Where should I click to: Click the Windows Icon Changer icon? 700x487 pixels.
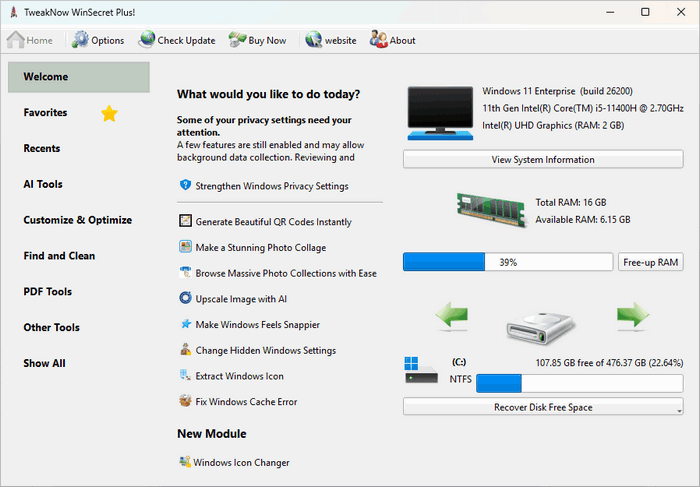[185, 462]
